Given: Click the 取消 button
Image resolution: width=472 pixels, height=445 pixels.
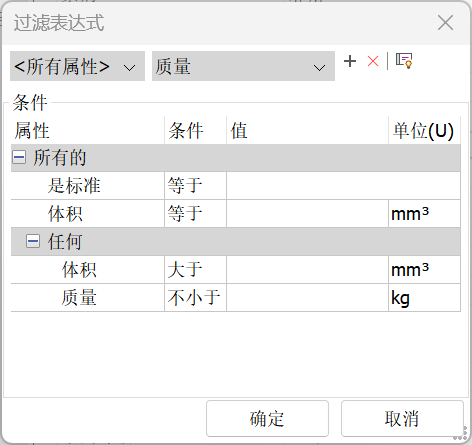Looking at the screenshot, I should (402, 419).
